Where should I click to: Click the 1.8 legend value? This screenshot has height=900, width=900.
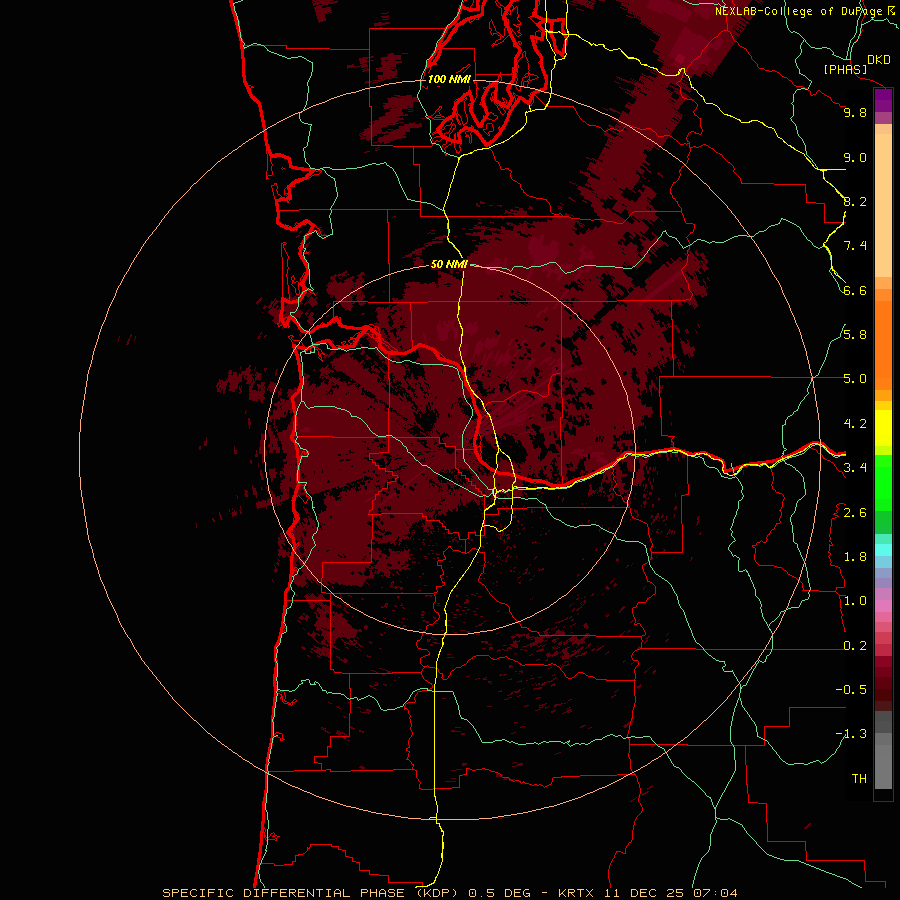click(855, 557)
